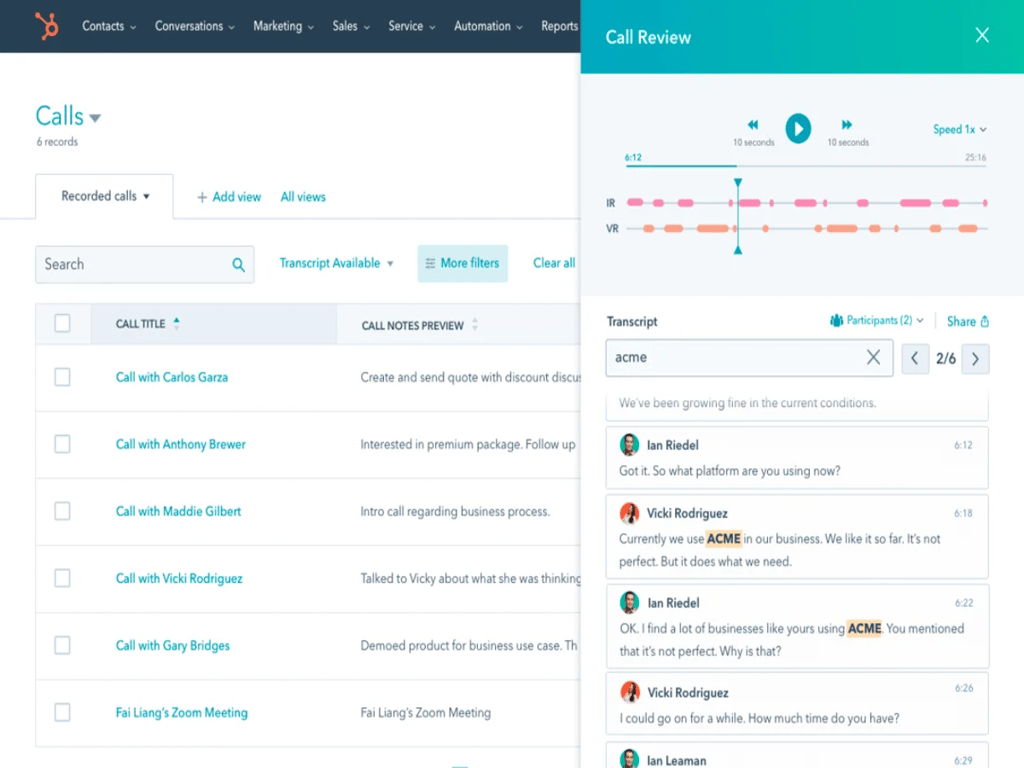Click the More filters button
The width and height of the screenshot is (1024, 768).
coord(462,263)
